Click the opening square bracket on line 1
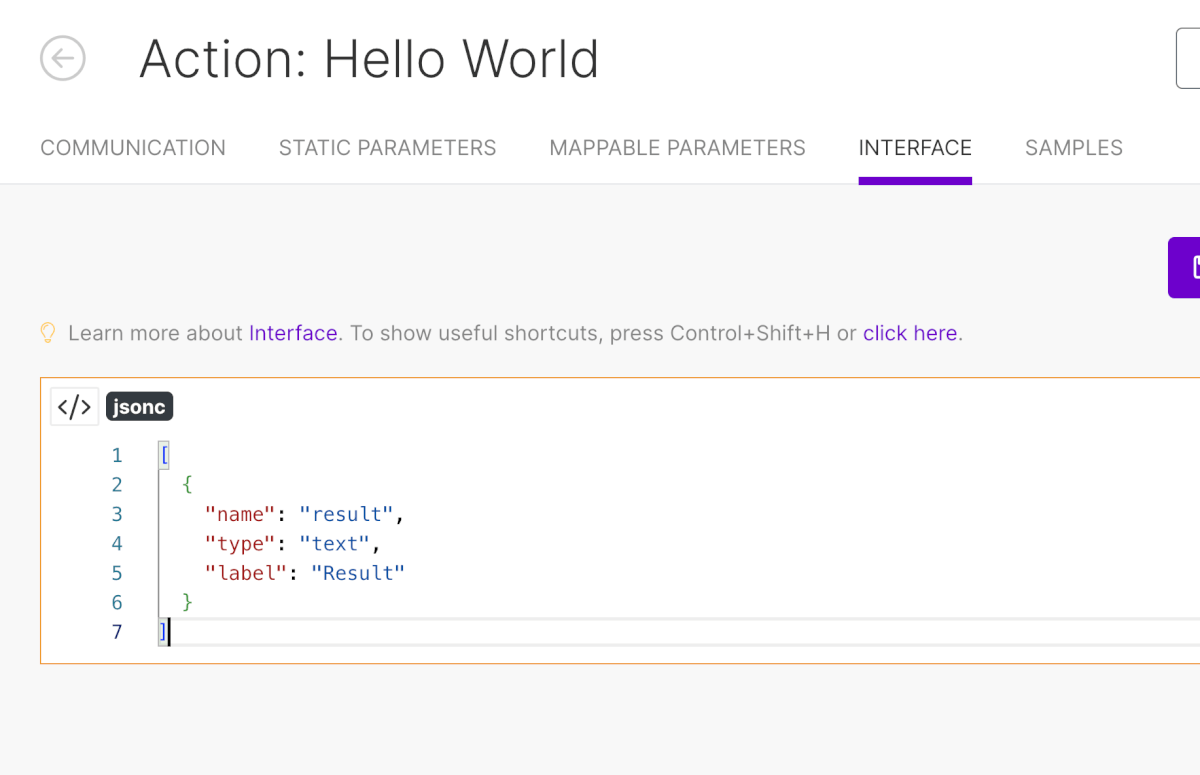The height and width of the screenshot is (775, 1200). [x=164, y=455]
